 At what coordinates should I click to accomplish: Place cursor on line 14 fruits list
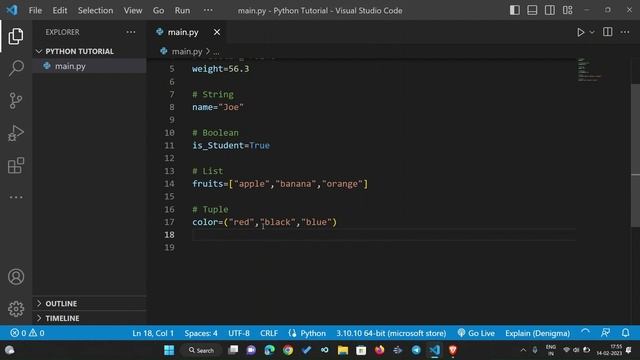point(280,184)
